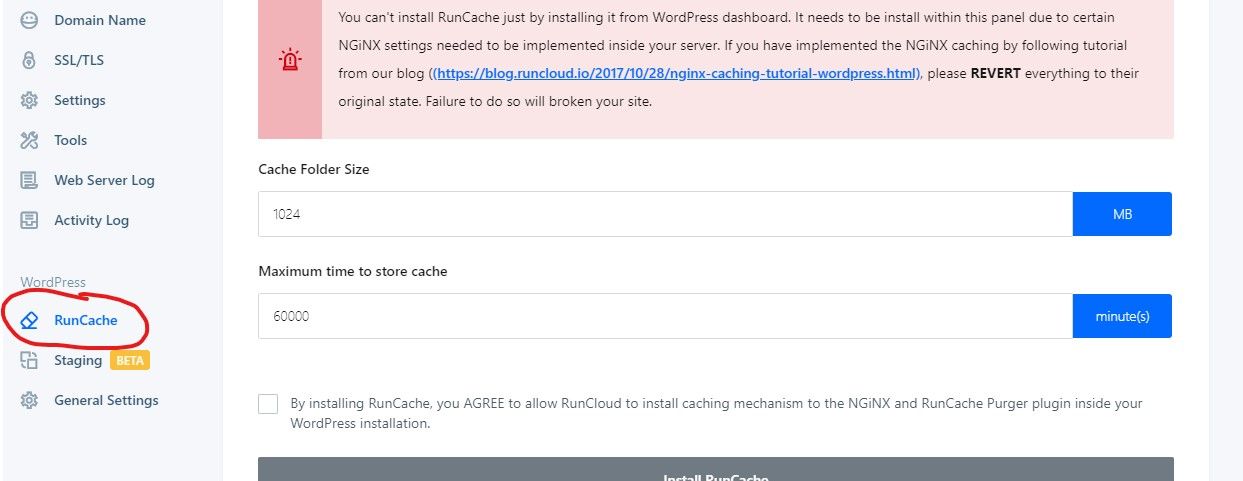Click the yellow BETA badge
This screenshot has width=1243, height=481.
[130, 360]
